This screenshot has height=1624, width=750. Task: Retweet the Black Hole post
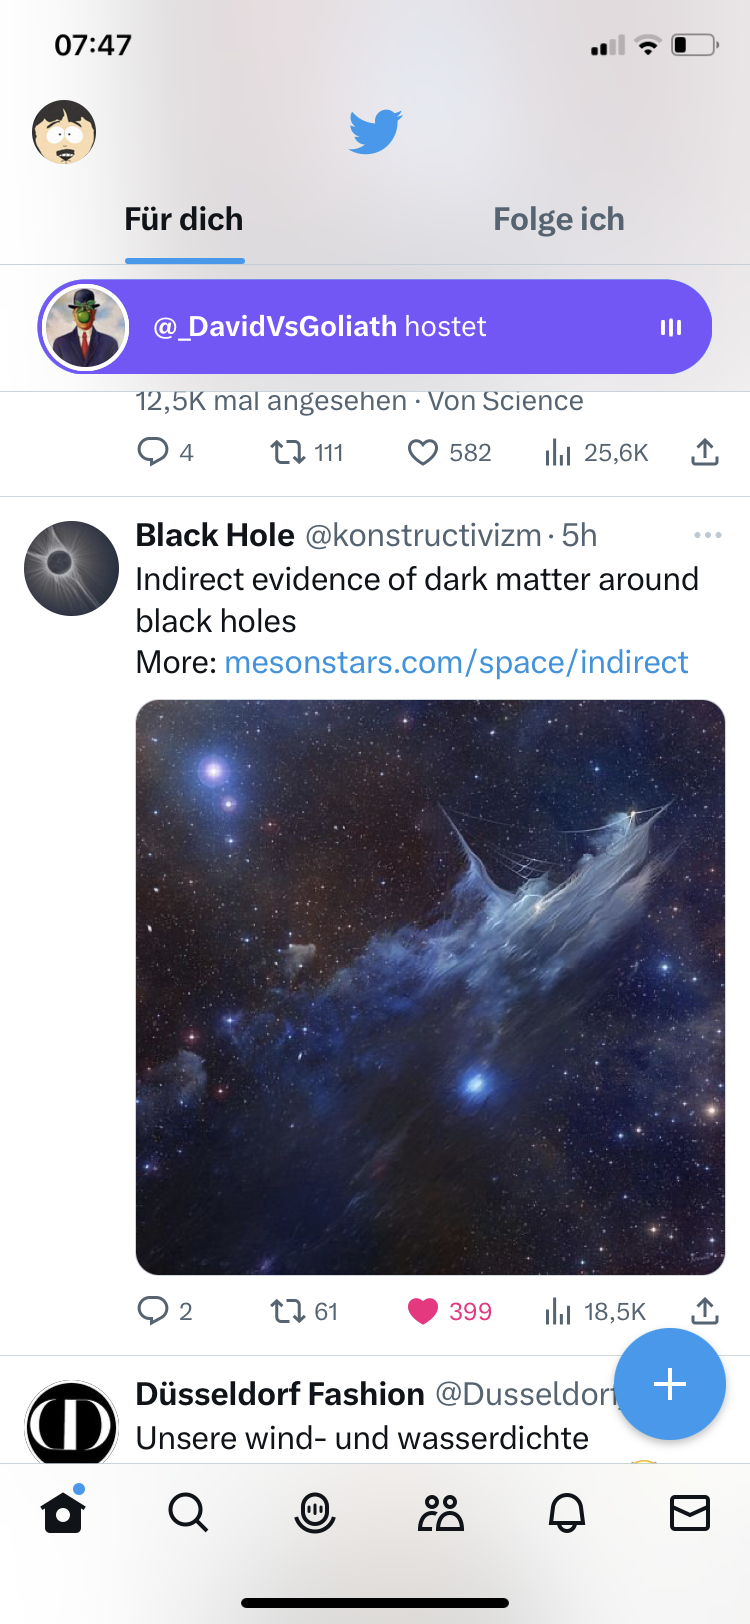(x=288, y=1311)
